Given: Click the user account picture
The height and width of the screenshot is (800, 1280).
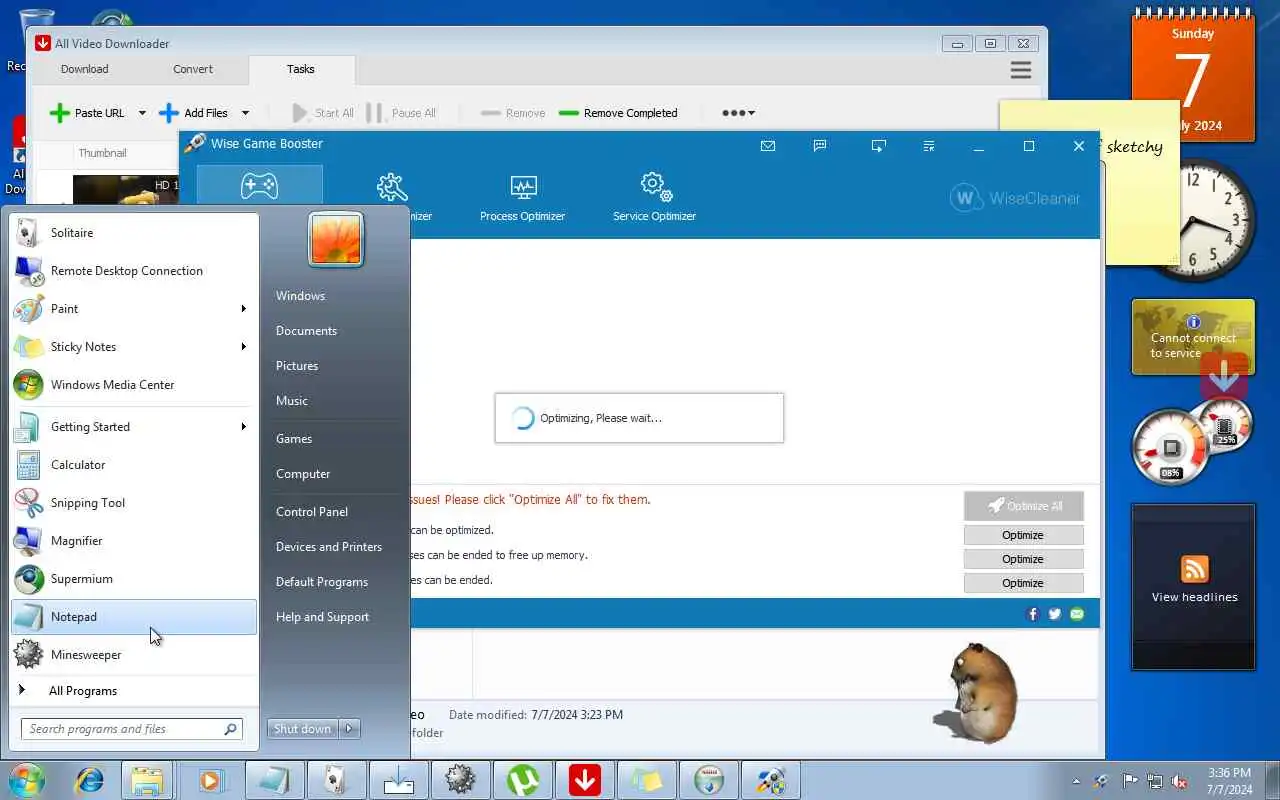Looking at the screenshot, I should click(336, 240).
